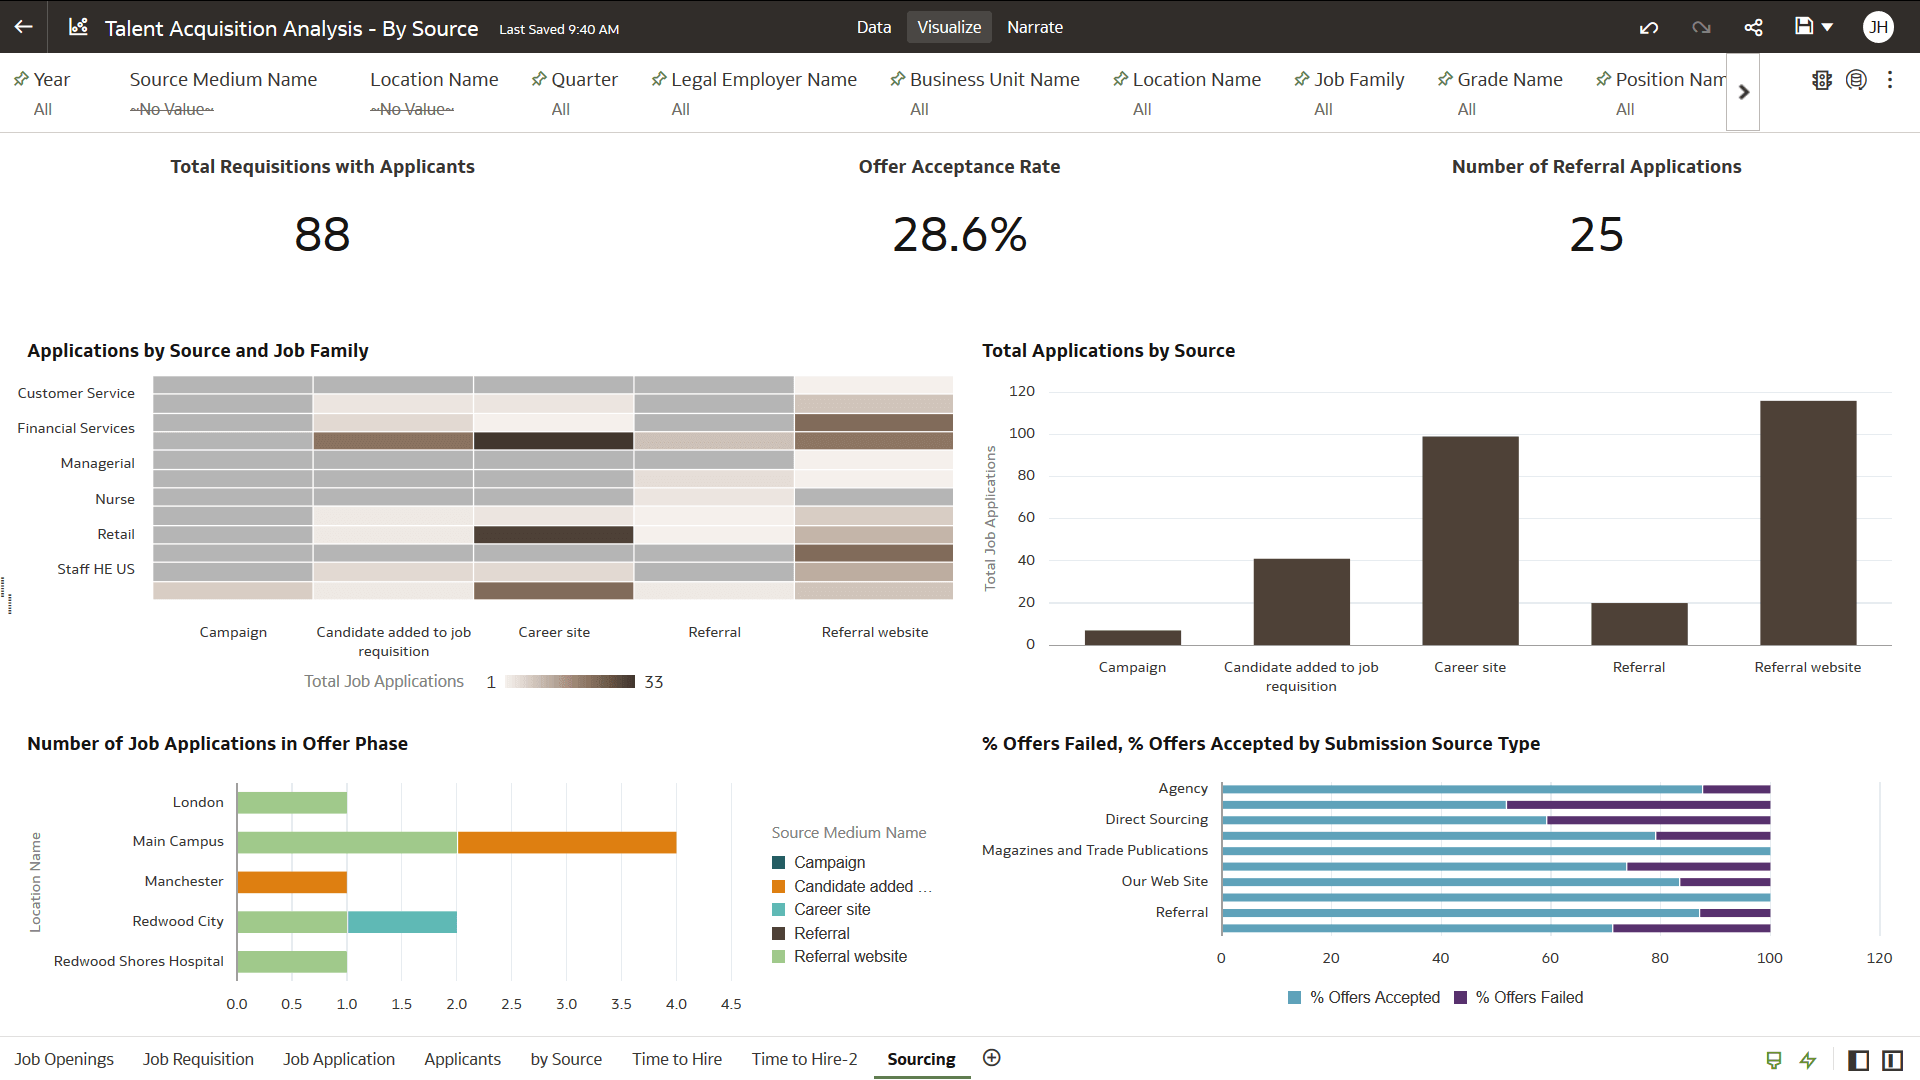Open the refresh data icon in filter bar

[1856, 80]
